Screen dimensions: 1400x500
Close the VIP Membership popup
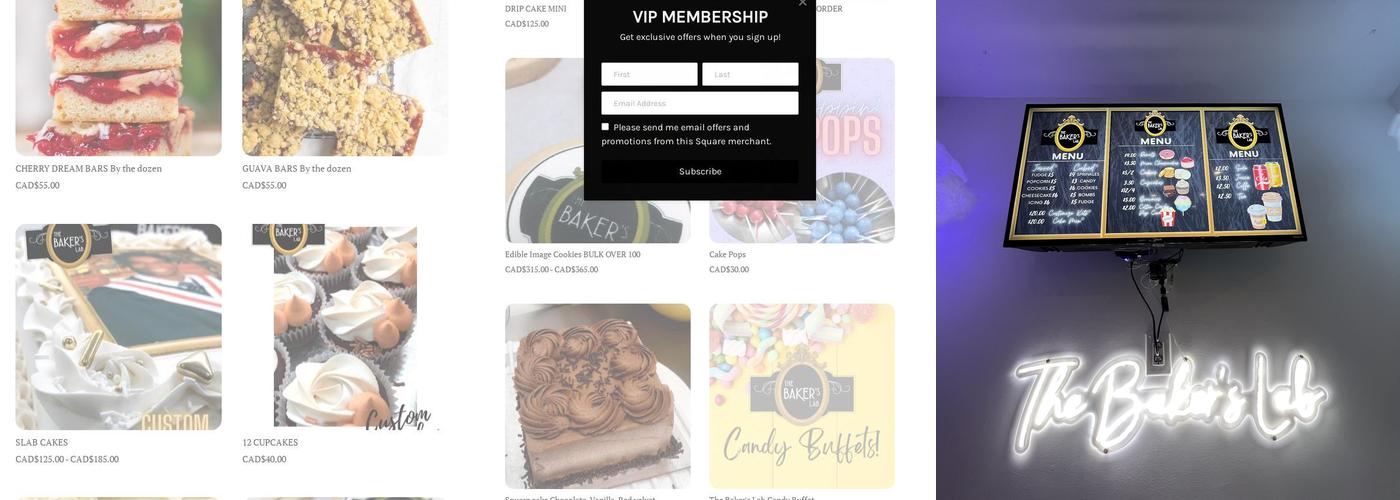click(802, 3)
